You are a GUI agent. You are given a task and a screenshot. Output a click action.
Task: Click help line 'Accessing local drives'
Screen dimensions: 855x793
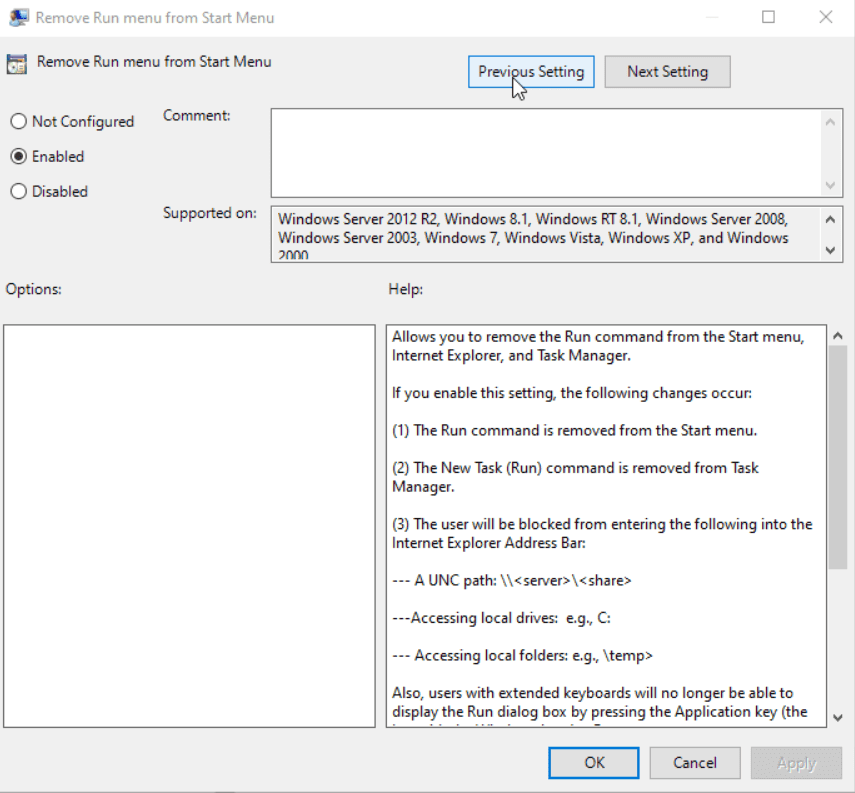502,618
